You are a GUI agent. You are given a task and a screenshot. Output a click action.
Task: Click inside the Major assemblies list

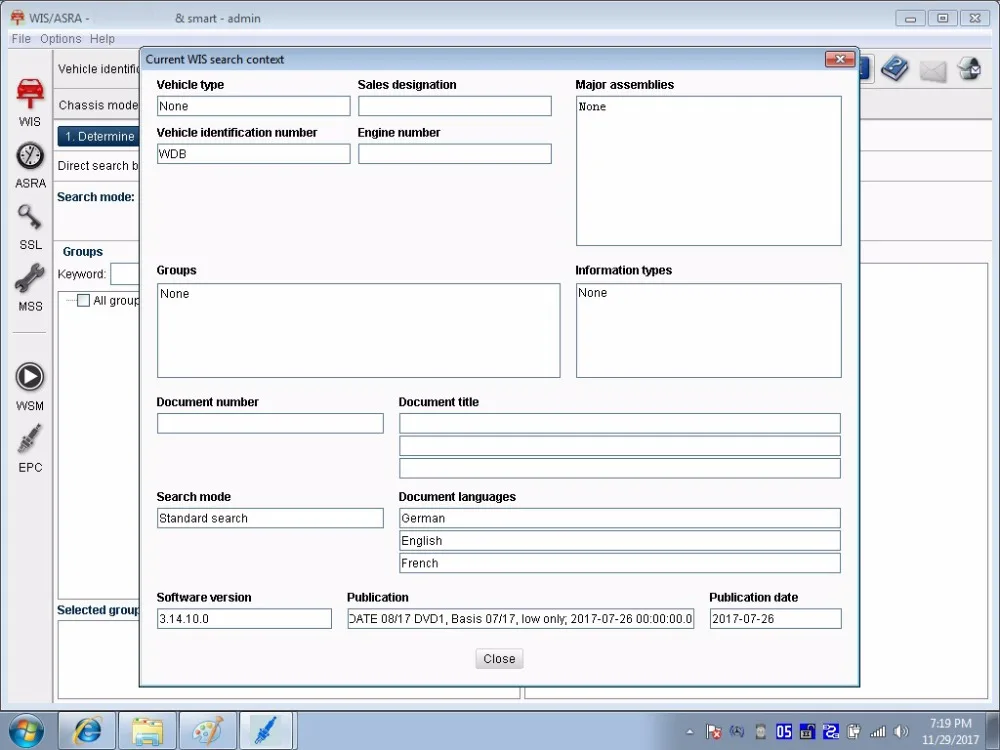coord(709,171)
